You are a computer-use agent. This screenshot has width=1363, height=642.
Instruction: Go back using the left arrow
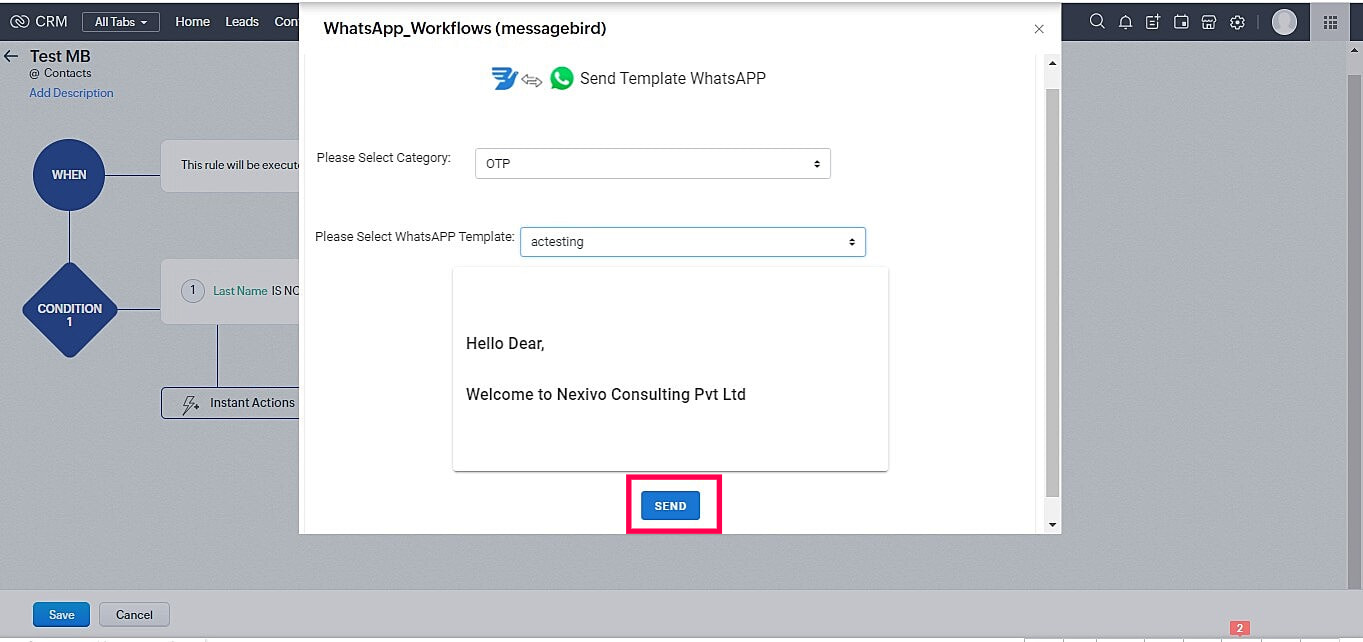pos(12,57)
